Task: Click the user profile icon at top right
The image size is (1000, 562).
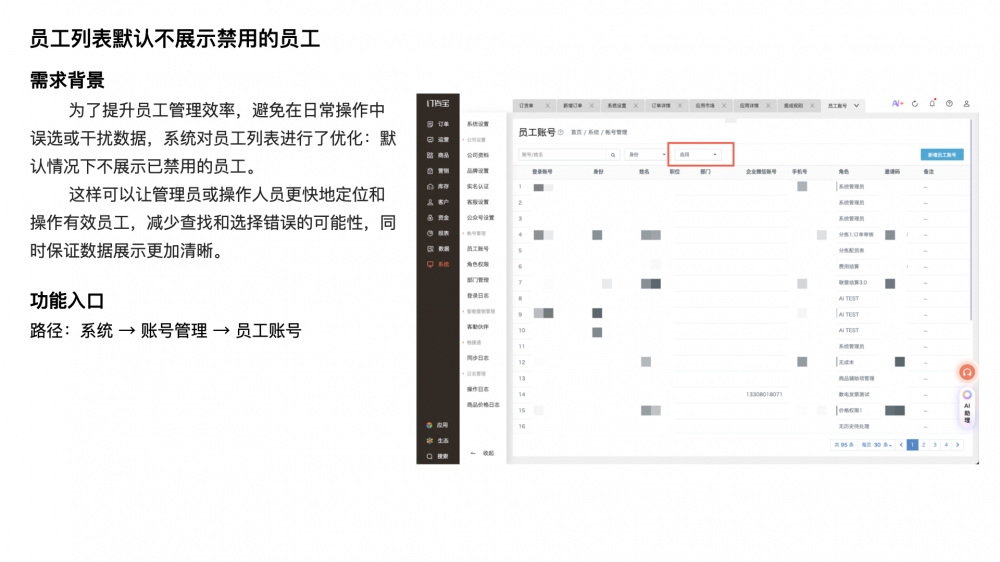Action: 966,104
